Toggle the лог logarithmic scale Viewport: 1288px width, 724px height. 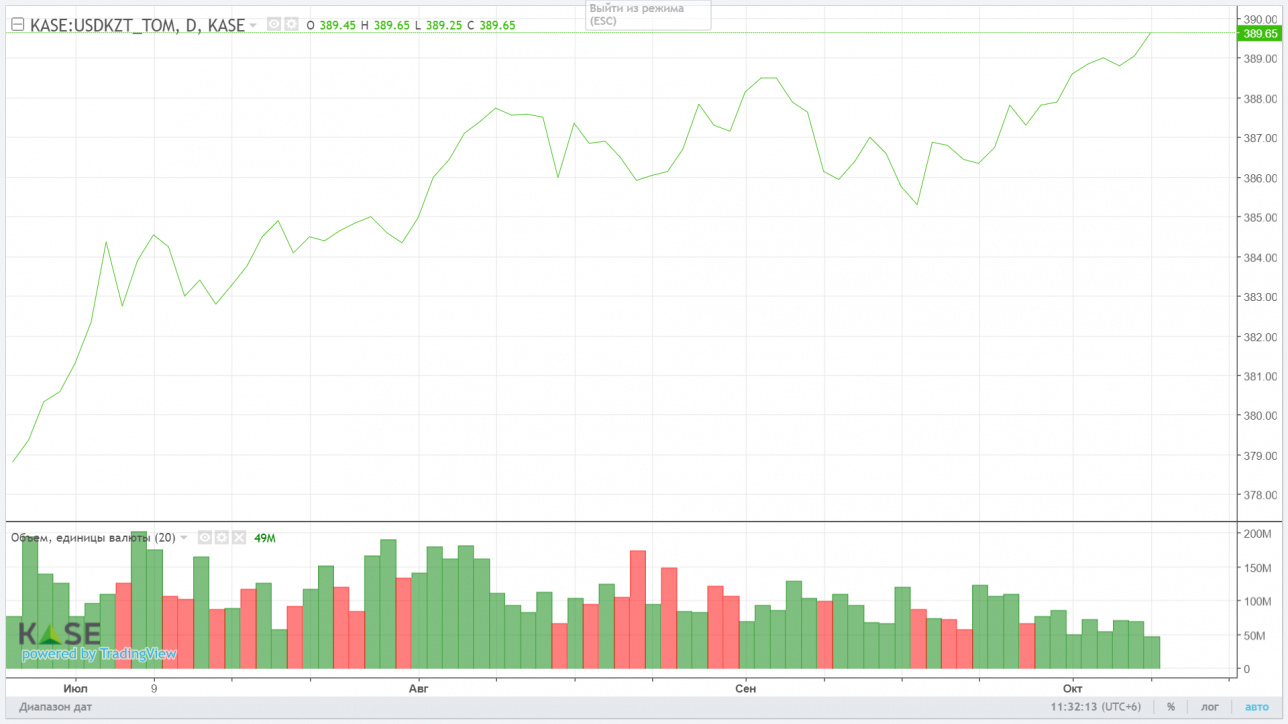pos(1210,707)
